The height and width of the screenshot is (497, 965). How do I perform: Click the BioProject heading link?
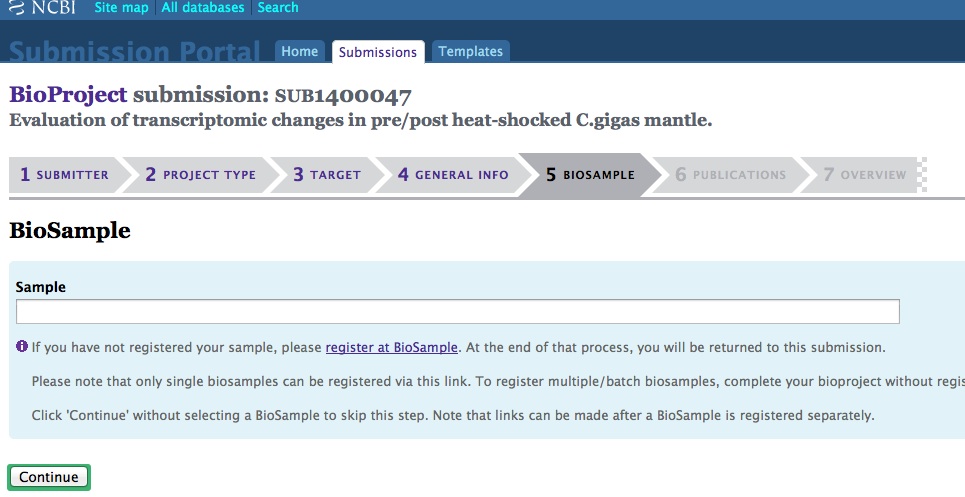click(68, 95)
